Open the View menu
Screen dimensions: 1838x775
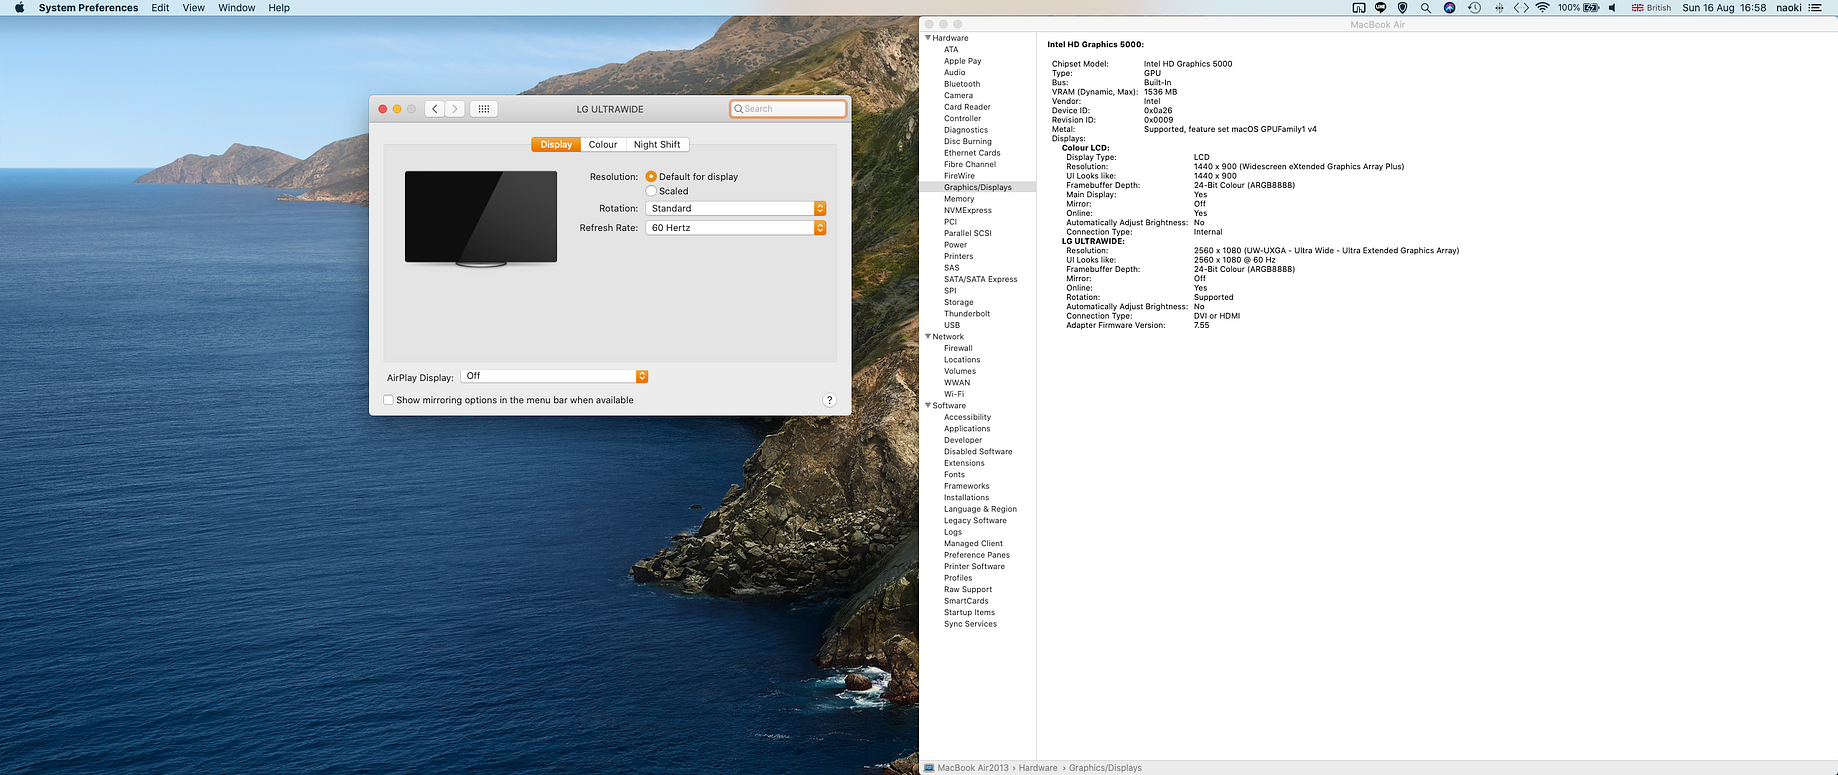pos(194,7)
